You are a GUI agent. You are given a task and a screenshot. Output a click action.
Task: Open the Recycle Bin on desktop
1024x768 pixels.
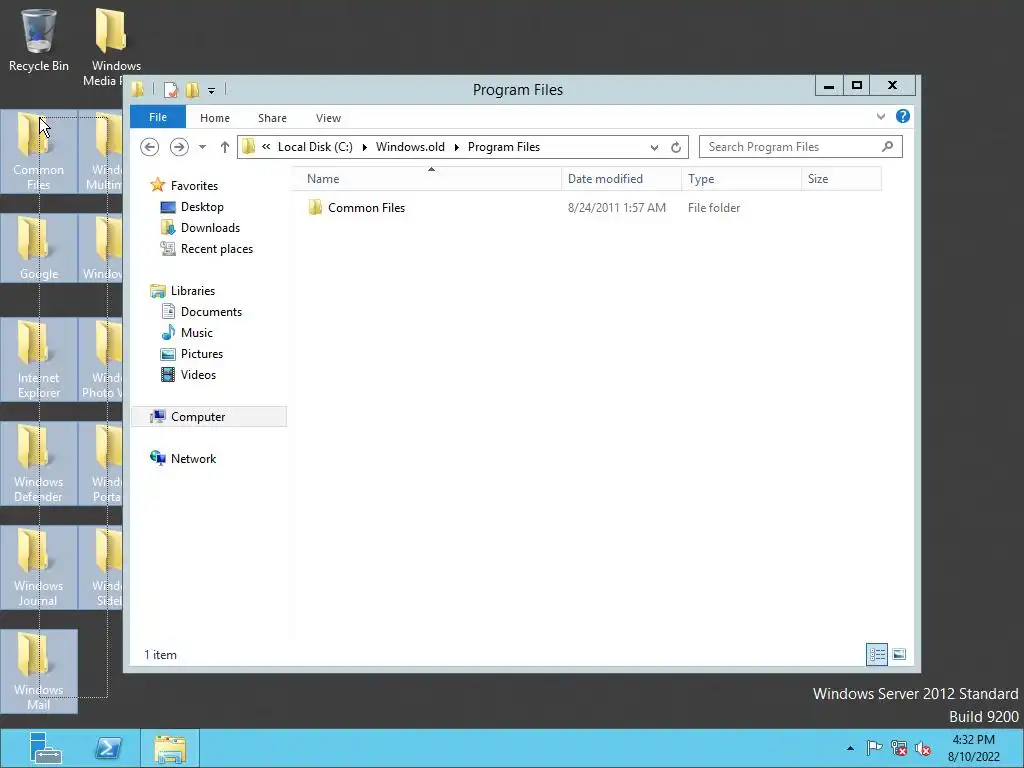39,40
